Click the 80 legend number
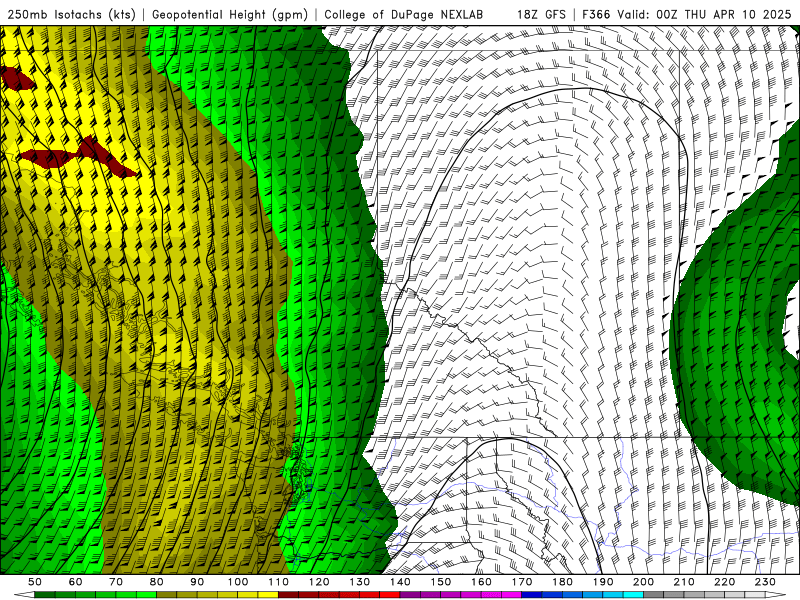Viewport: 800px width, 600px height. 157,582
